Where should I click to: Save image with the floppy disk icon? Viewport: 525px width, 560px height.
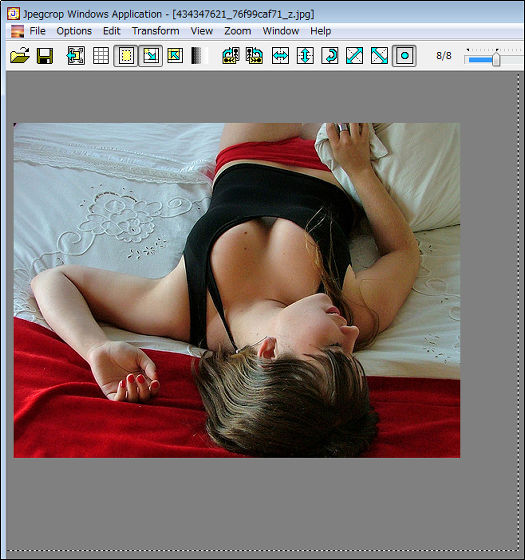point(45,56)
